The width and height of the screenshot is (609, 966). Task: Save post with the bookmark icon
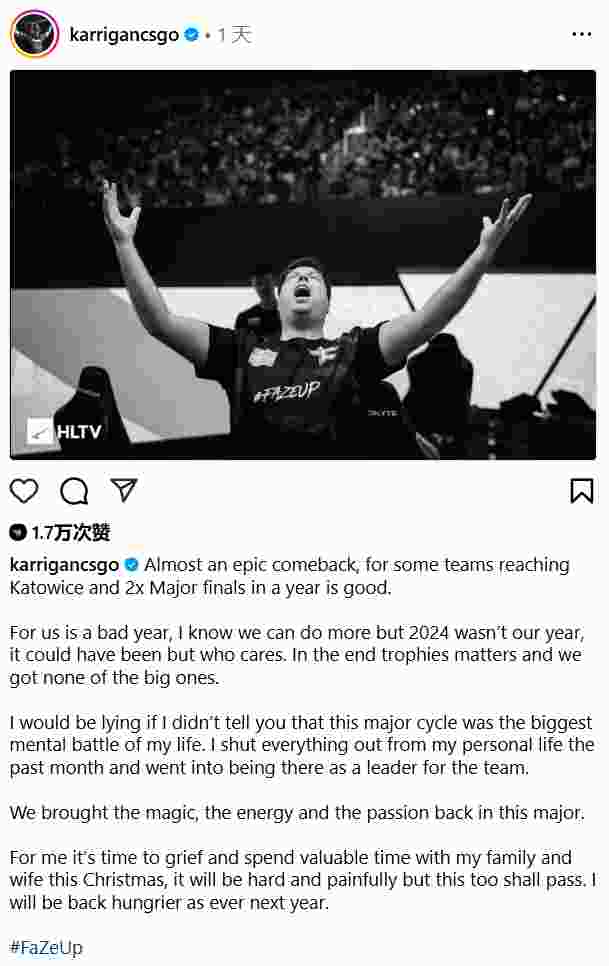point(581,491)
